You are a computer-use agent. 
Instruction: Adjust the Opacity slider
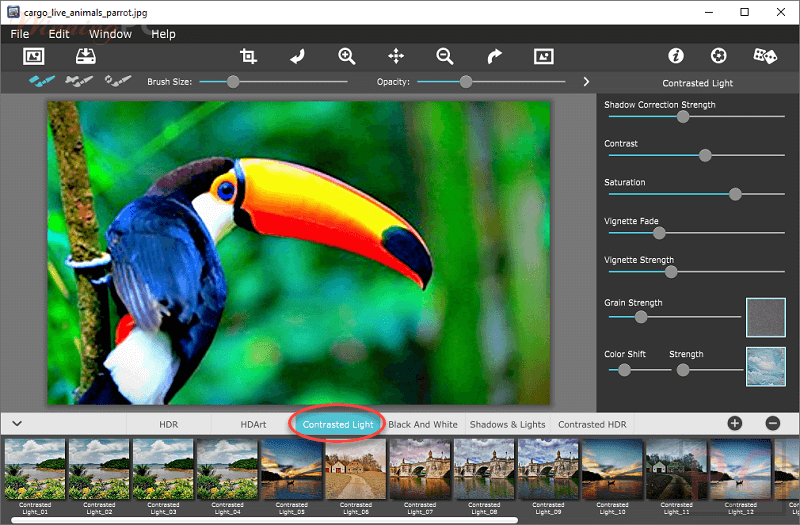point(491,82)
